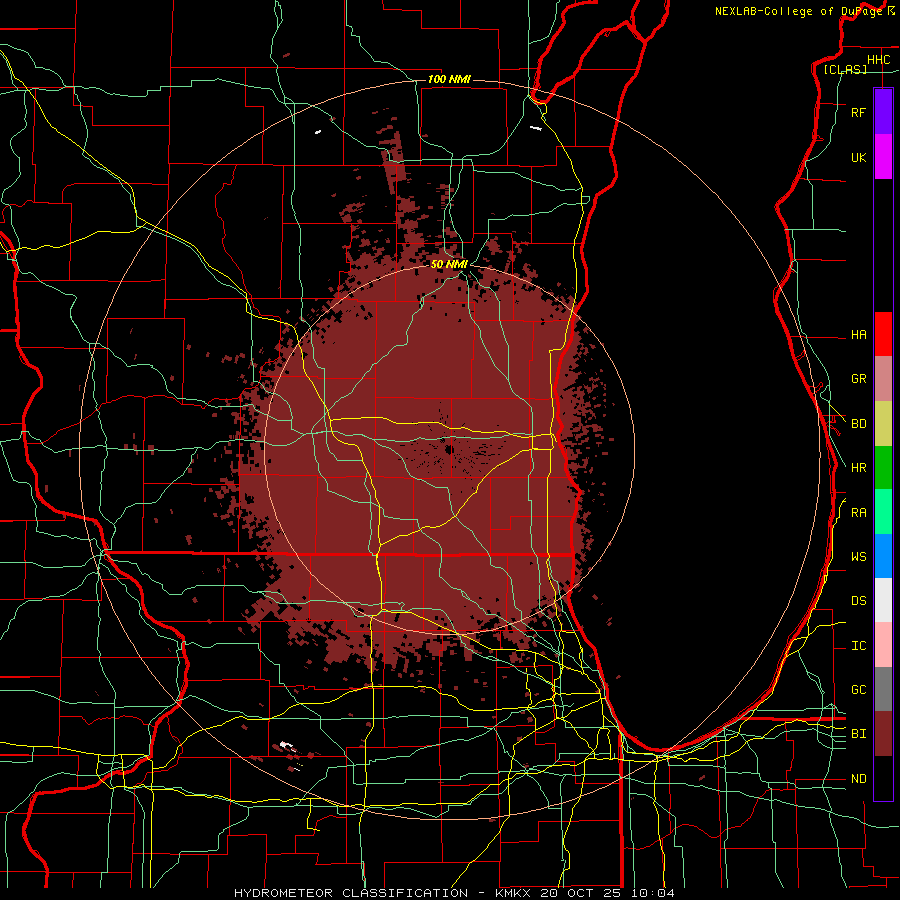Image resolution: width=900 pixels, height=900 pixels.
Task: Click the magenta UK legend color swatch
Action: pyautogui.click(x=883, y=157)
